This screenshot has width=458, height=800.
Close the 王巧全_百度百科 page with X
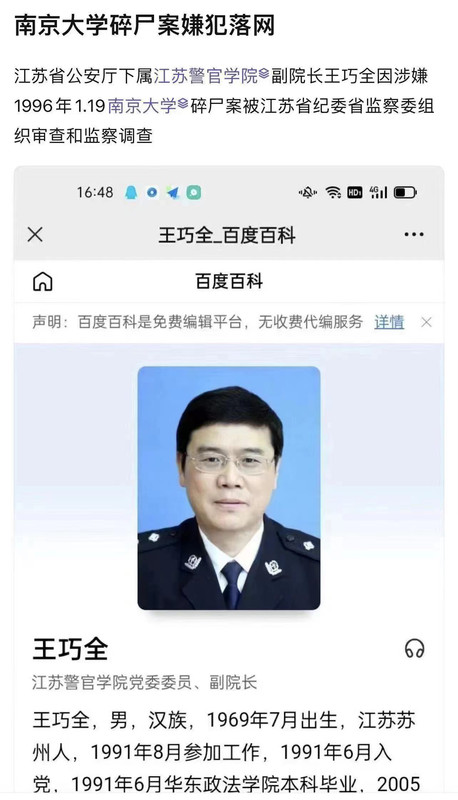(x=35, y=235)
